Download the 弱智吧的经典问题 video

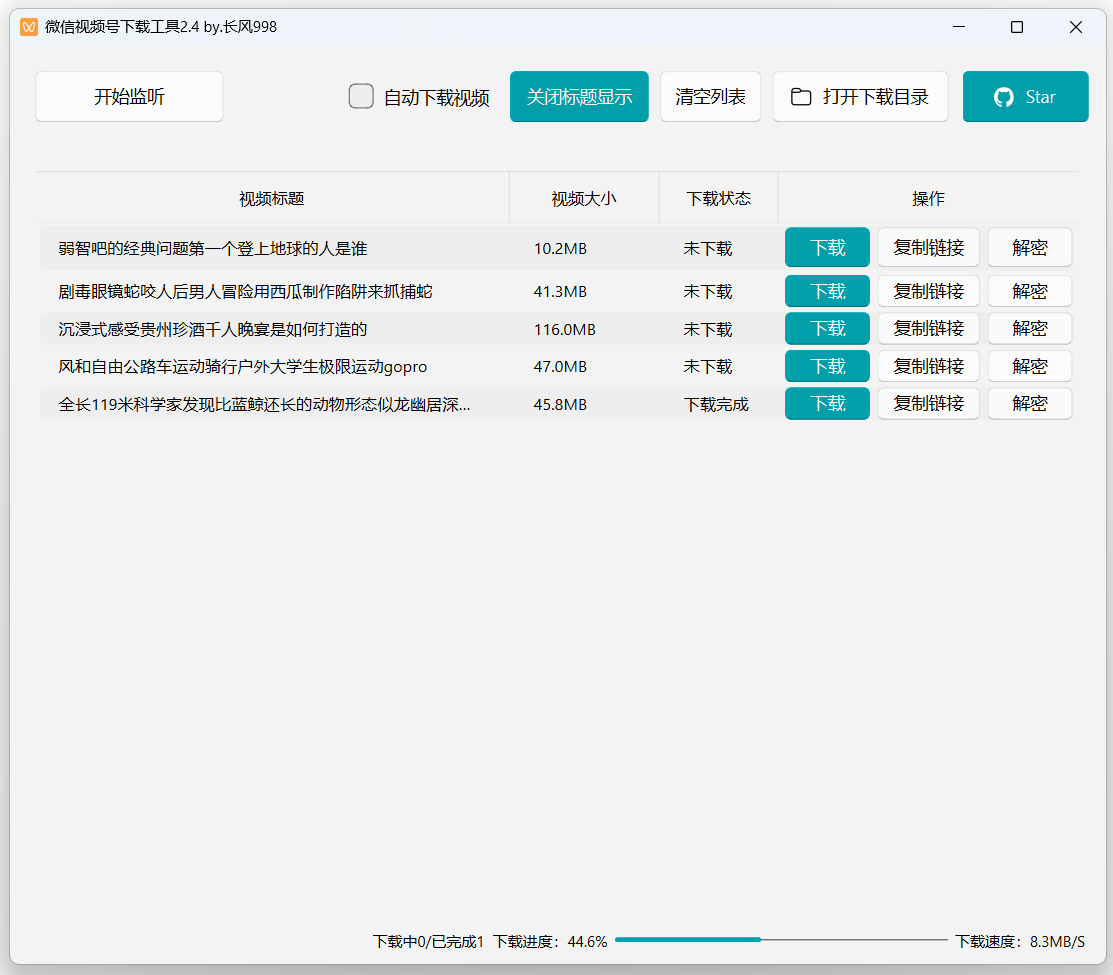827,247
